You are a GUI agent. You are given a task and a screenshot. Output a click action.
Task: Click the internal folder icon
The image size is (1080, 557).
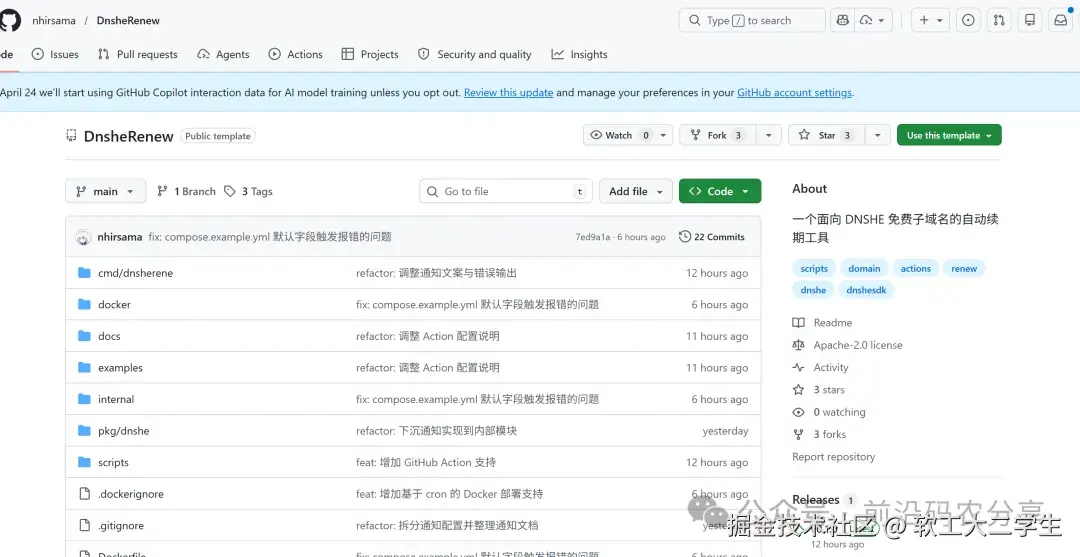pyautogui.click(x=84, y=399)
